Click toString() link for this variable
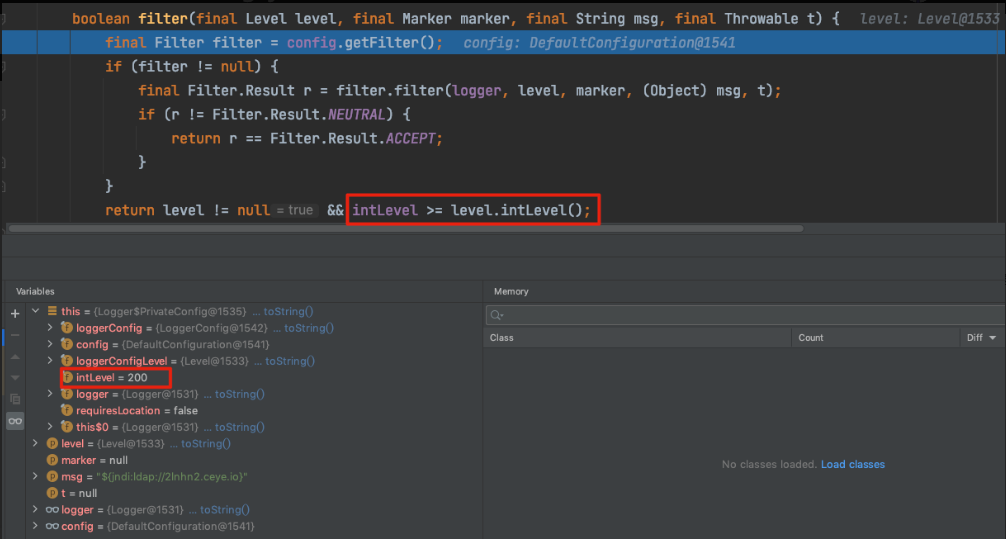The height and width of the screenshot is (539, 1006). (288, 311)
